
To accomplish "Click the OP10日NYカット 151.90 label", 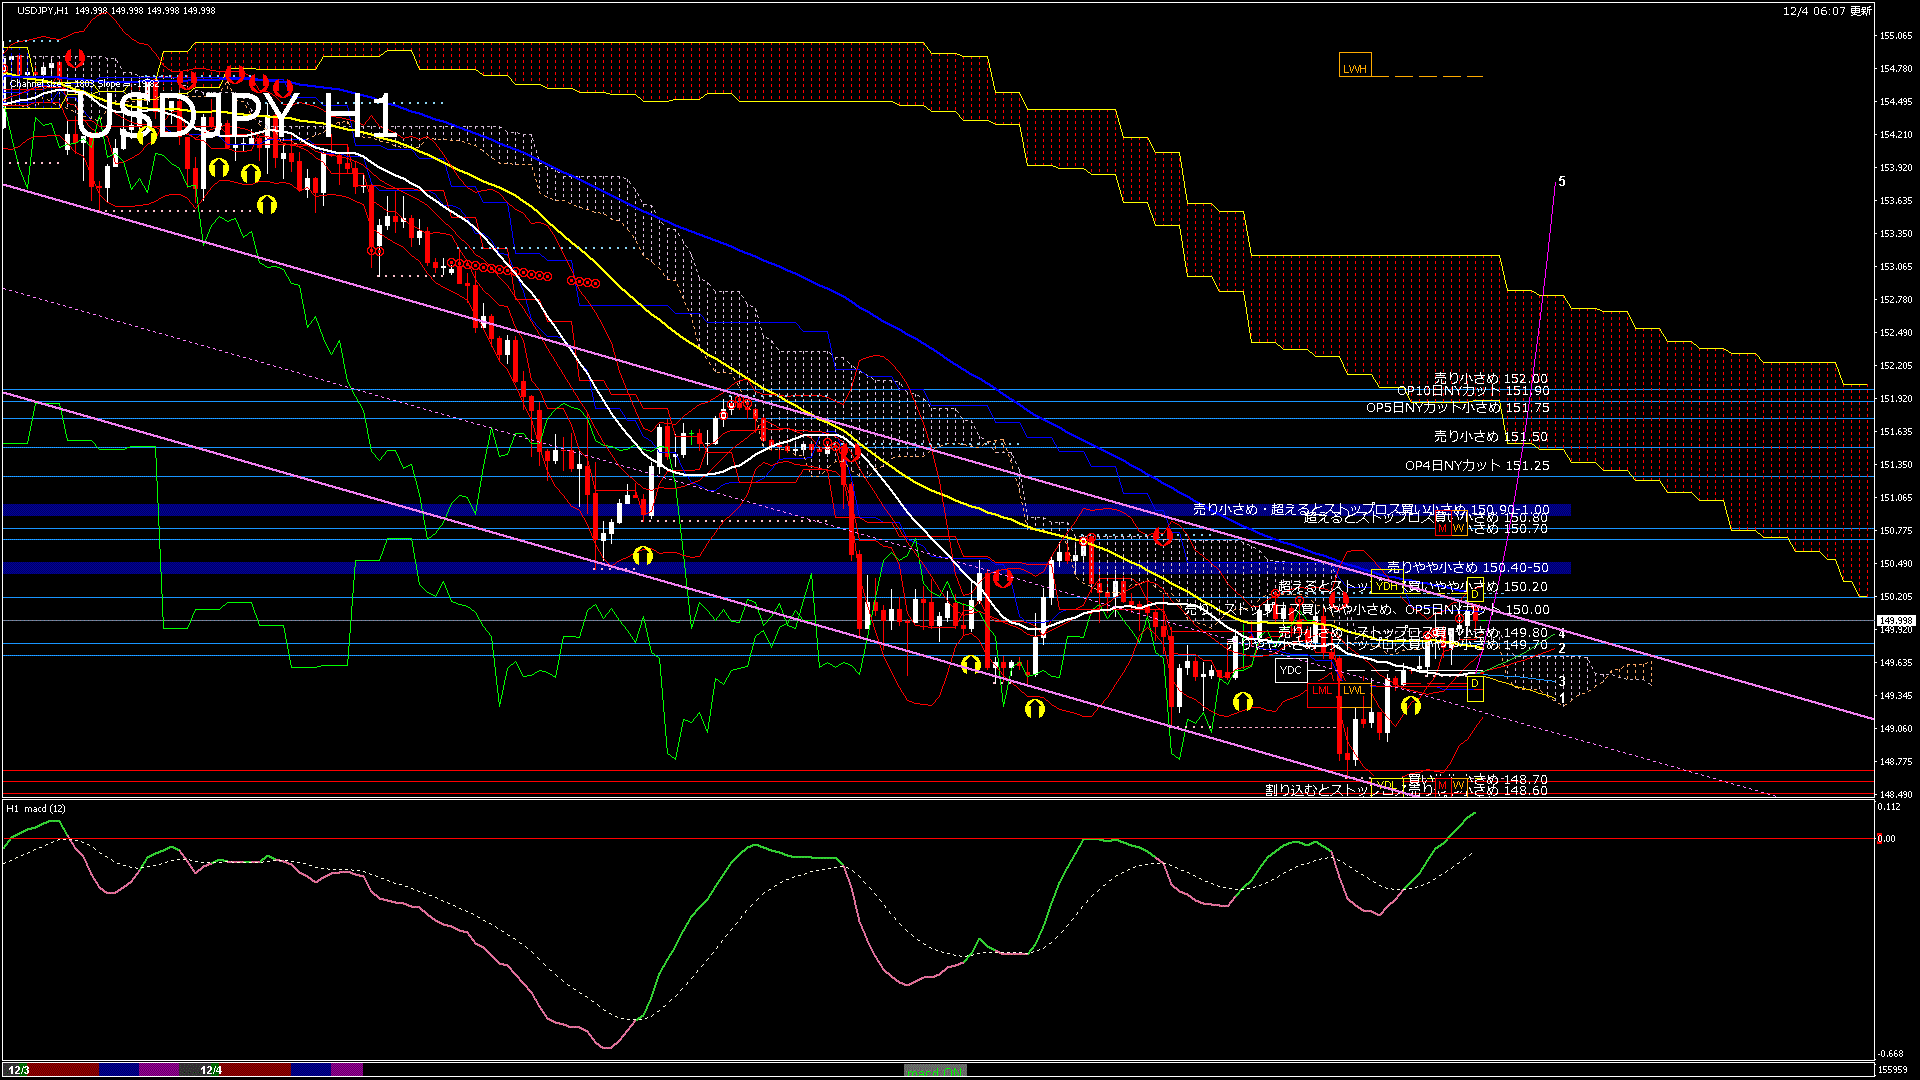I will 1473,391.
